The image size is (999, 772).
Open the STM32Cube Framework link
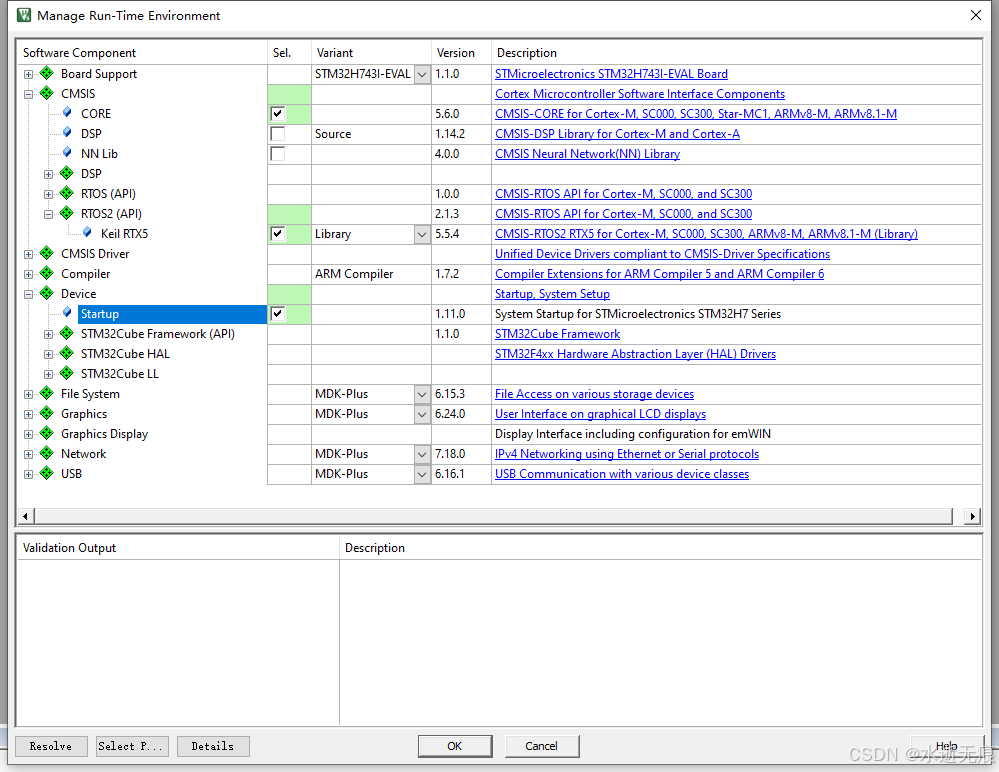pyautogui.click(x=557, y=333)
